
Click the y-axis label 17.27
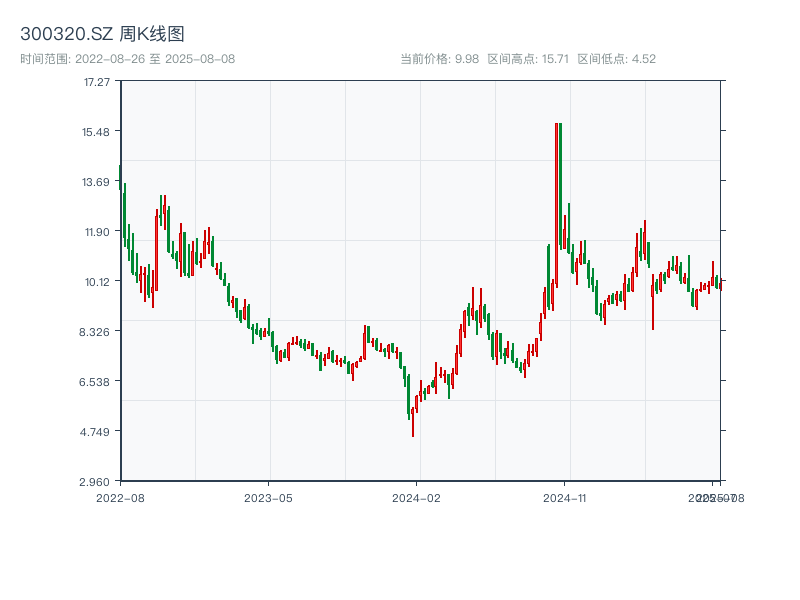(96, 82)
